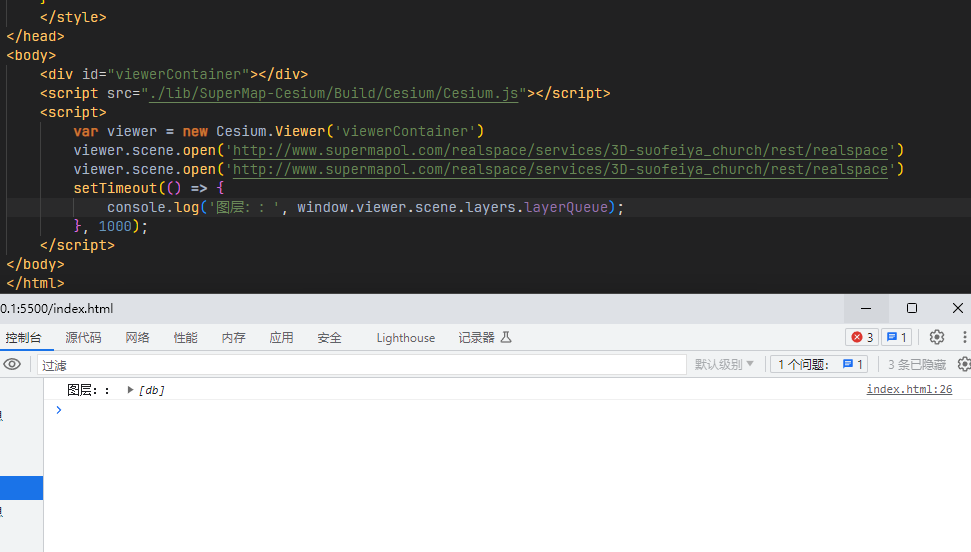Switch to the 安全 tab
The image size is (971, 552).
coord(329,338)
